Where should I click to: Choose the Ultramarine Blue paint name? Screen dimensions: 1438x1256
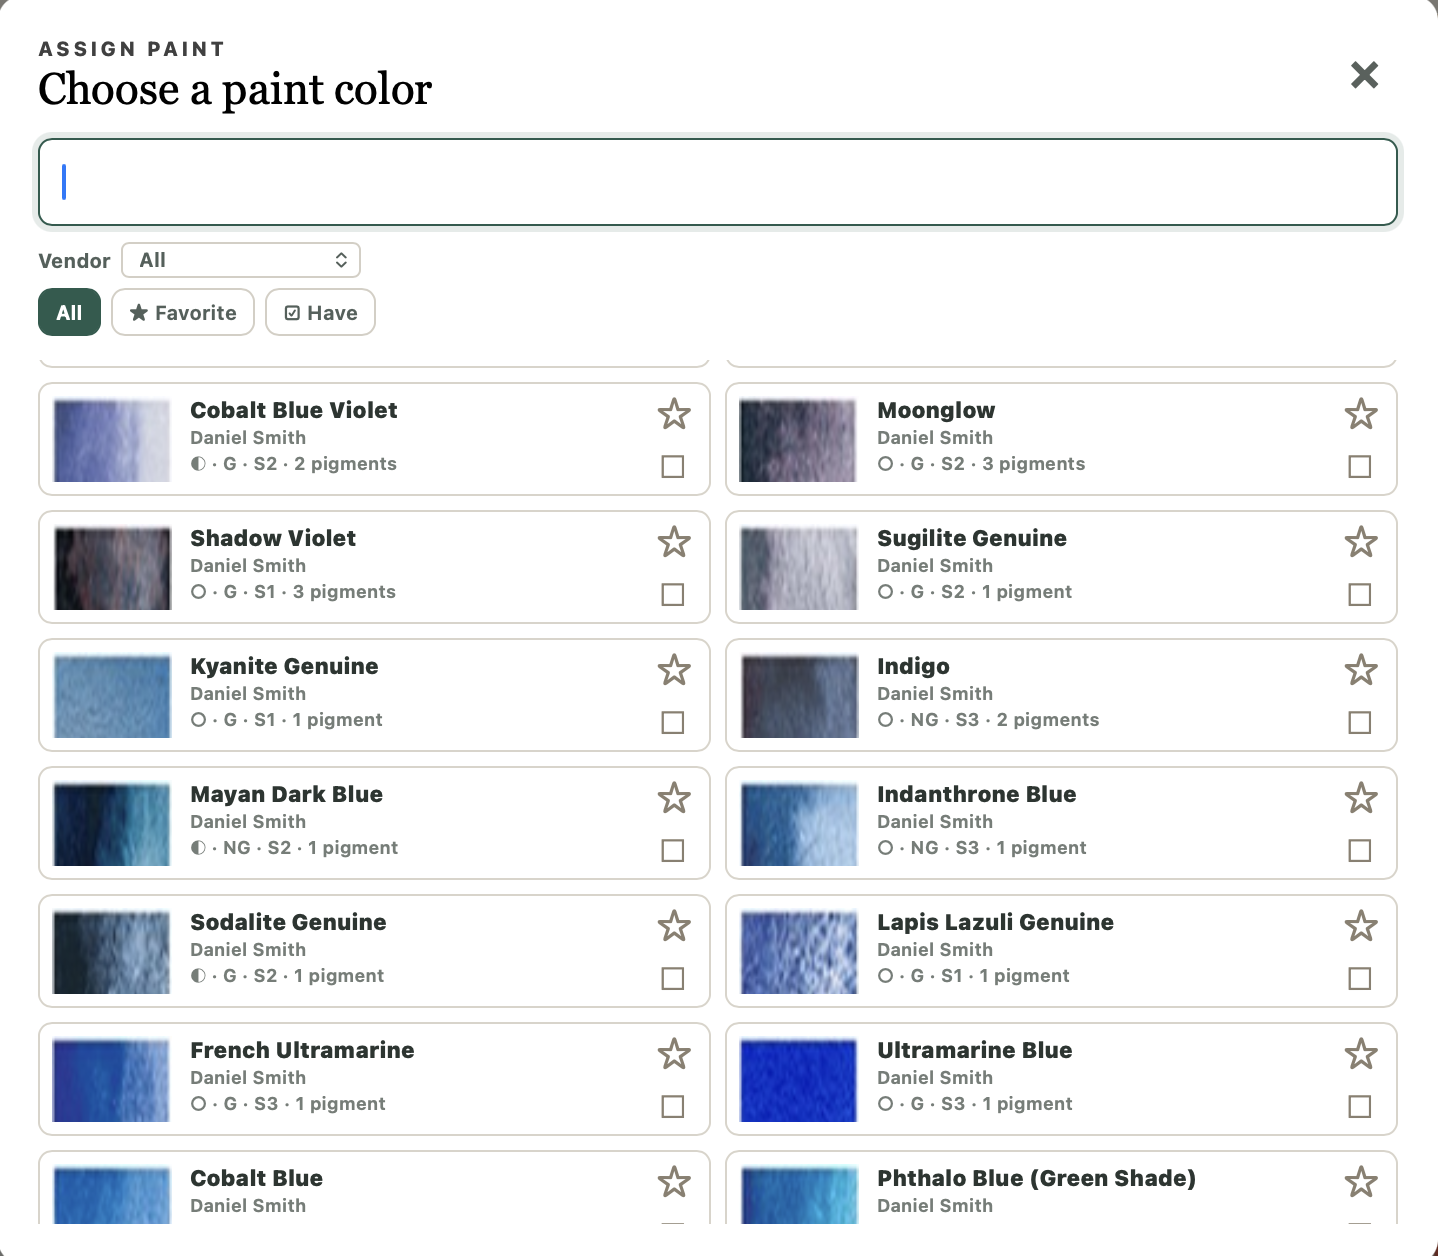975,1050
